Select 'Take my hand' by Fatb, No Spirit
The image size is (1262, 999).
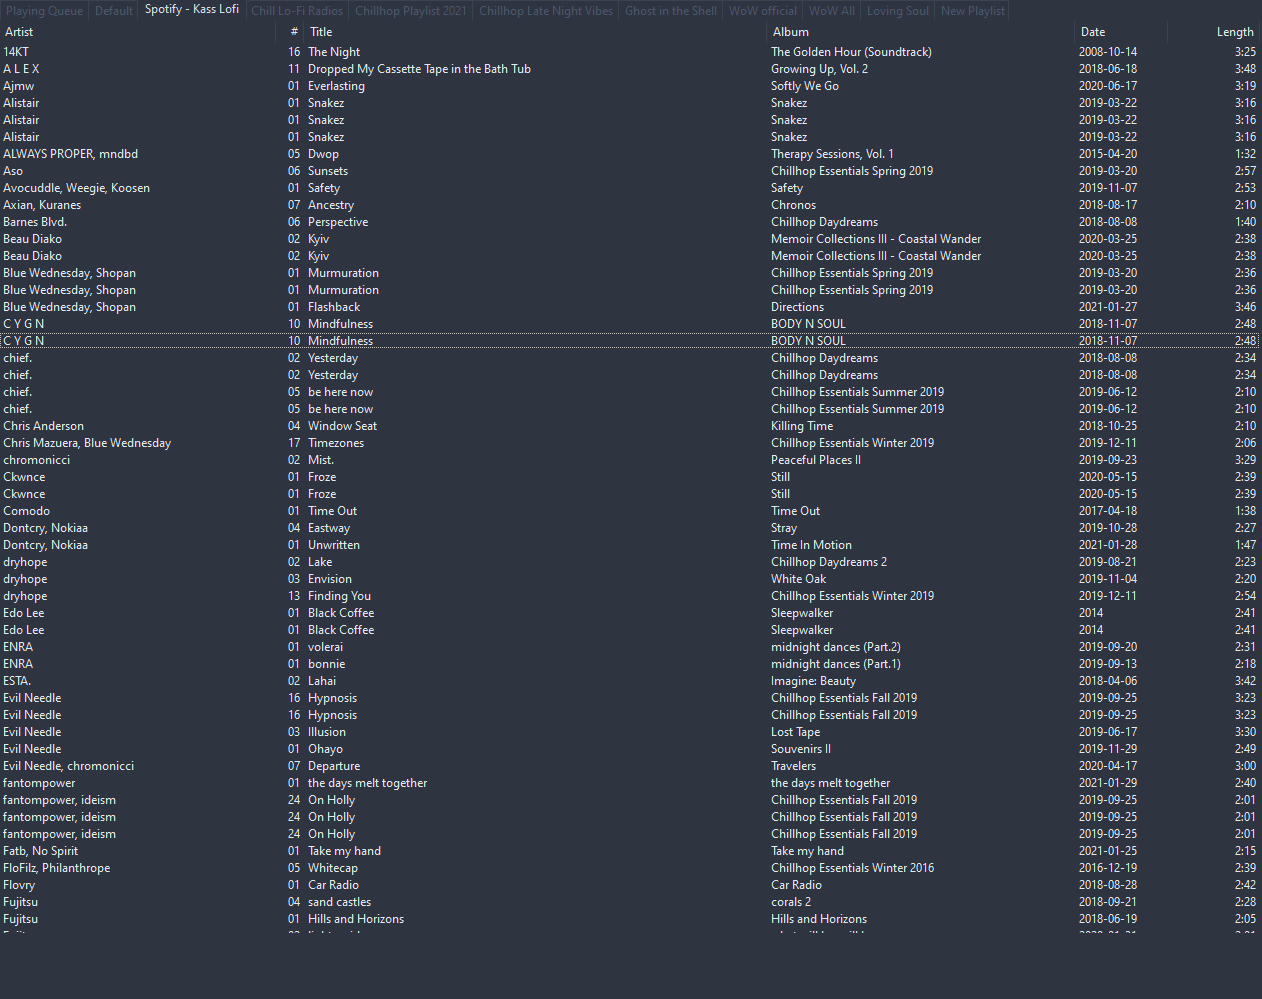(344, 851)
